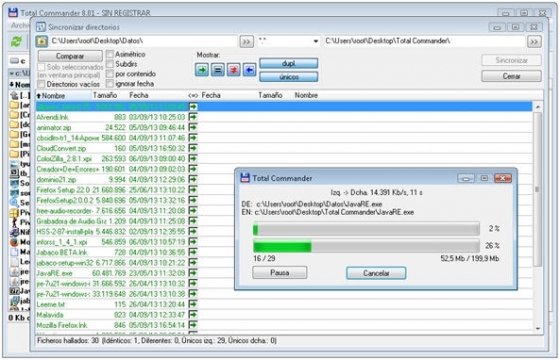Click the Comparar button
This screenshot has width=560, height=360.
70,56
